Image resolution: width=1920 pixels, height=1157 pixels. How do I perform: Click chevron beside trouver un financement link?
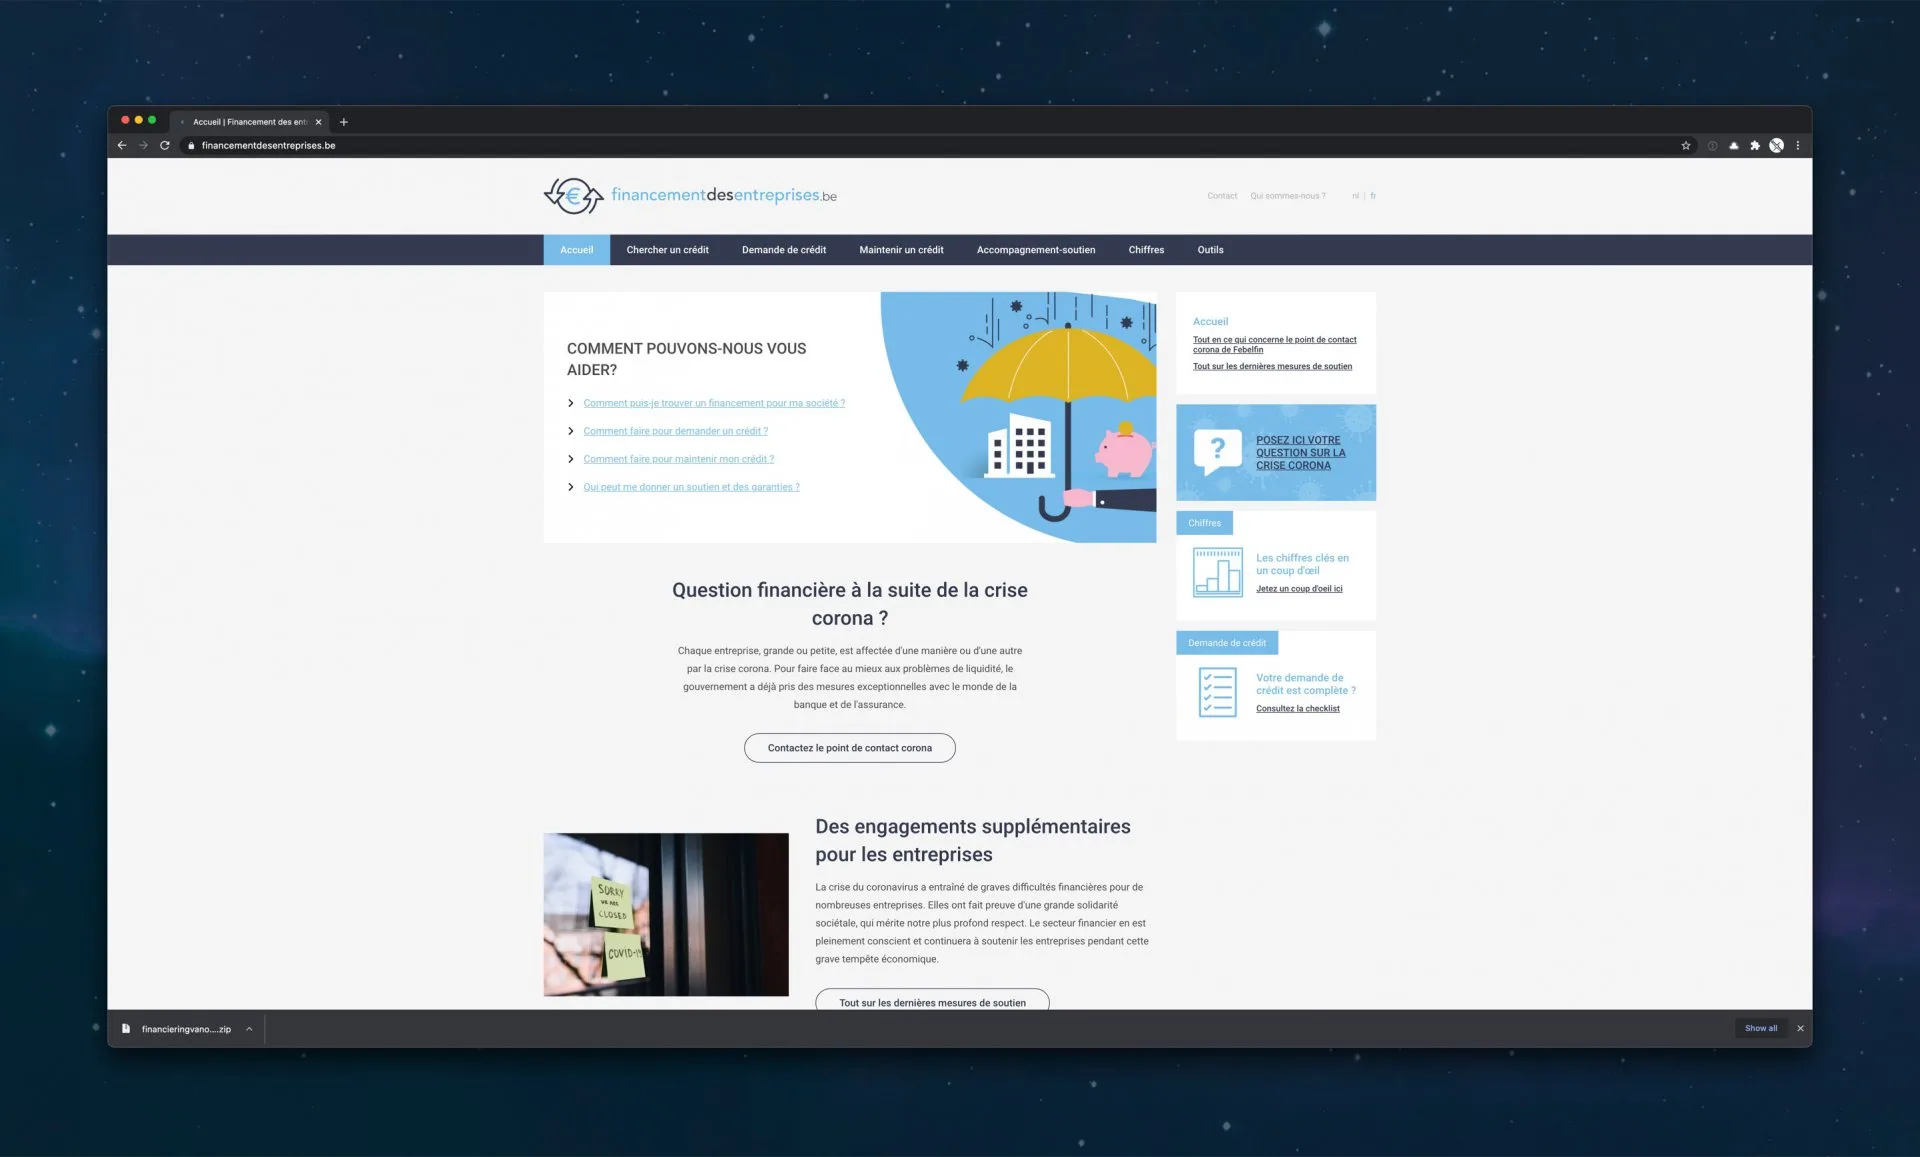click(571, 403)
